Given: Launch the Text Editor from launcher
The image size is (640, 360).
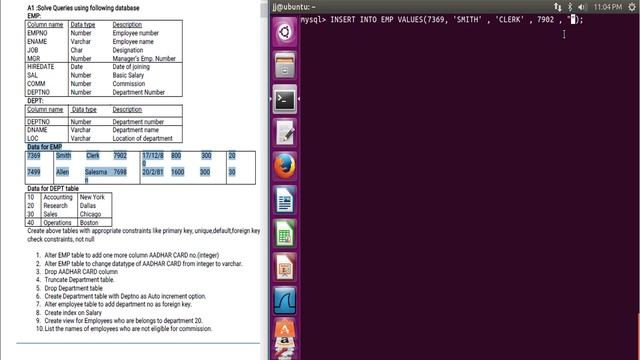Looking at the screenshot, I should [284, 133].
